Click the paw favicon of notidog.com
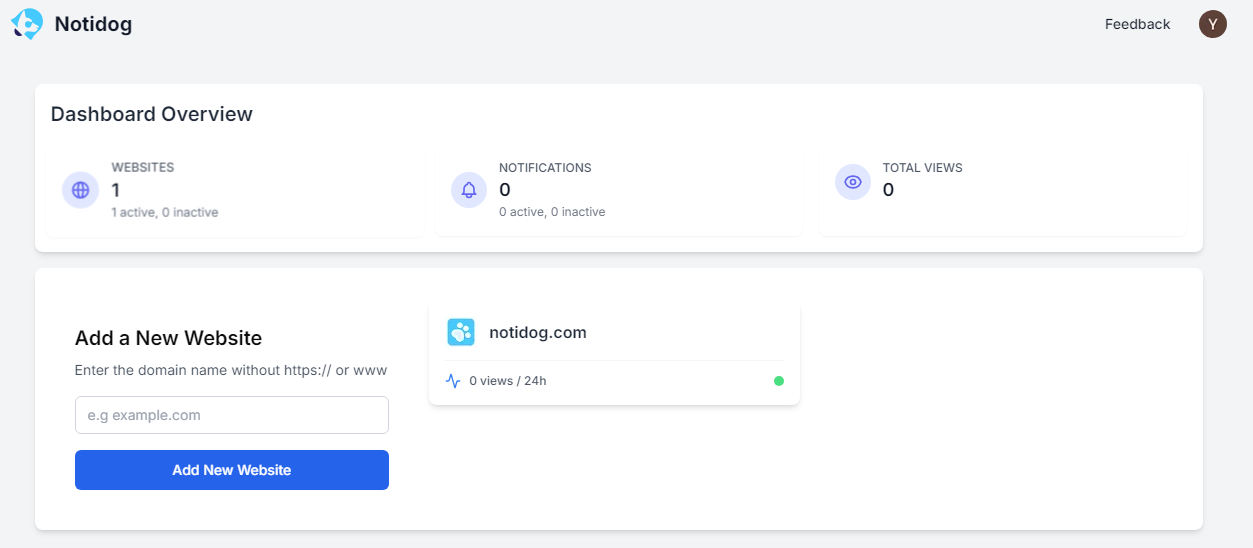Viewport: 1253px width, 548px height. (x=461, y=333)
